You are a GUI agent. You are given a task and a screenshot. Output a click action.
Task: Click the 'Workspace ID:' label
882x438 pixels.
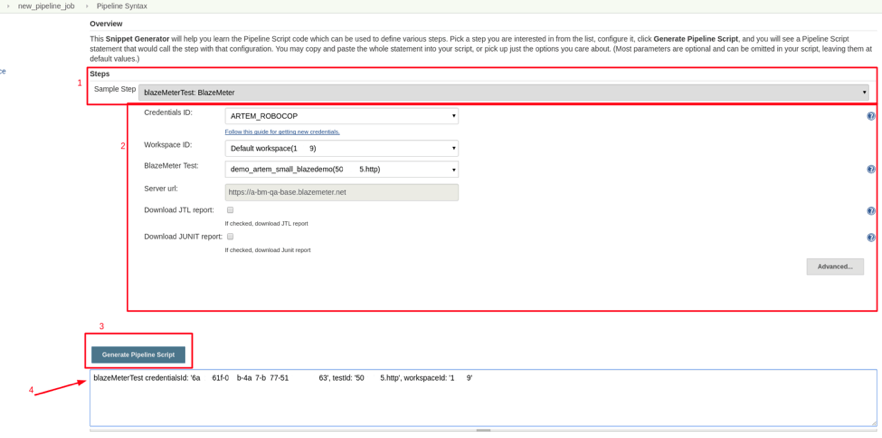click(x=168, y=145)
